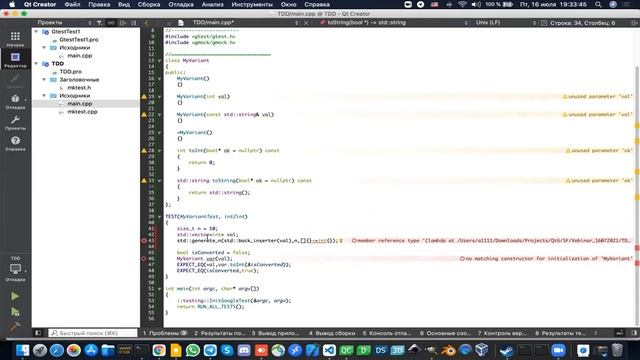Open the Анализ menu
640x360 pixels.
(x=212, y=4)
